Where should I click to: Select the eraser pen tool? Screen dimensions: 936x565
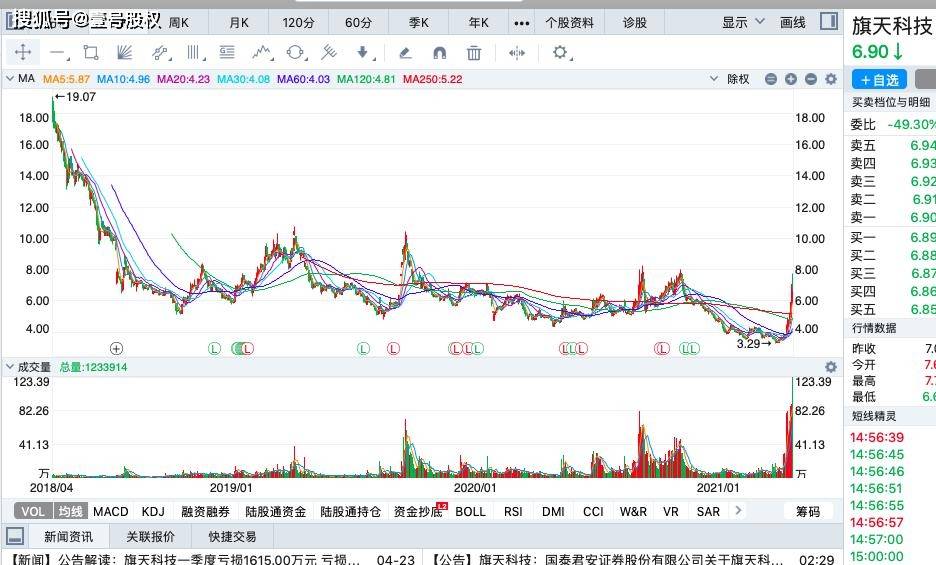coord(404,53)
